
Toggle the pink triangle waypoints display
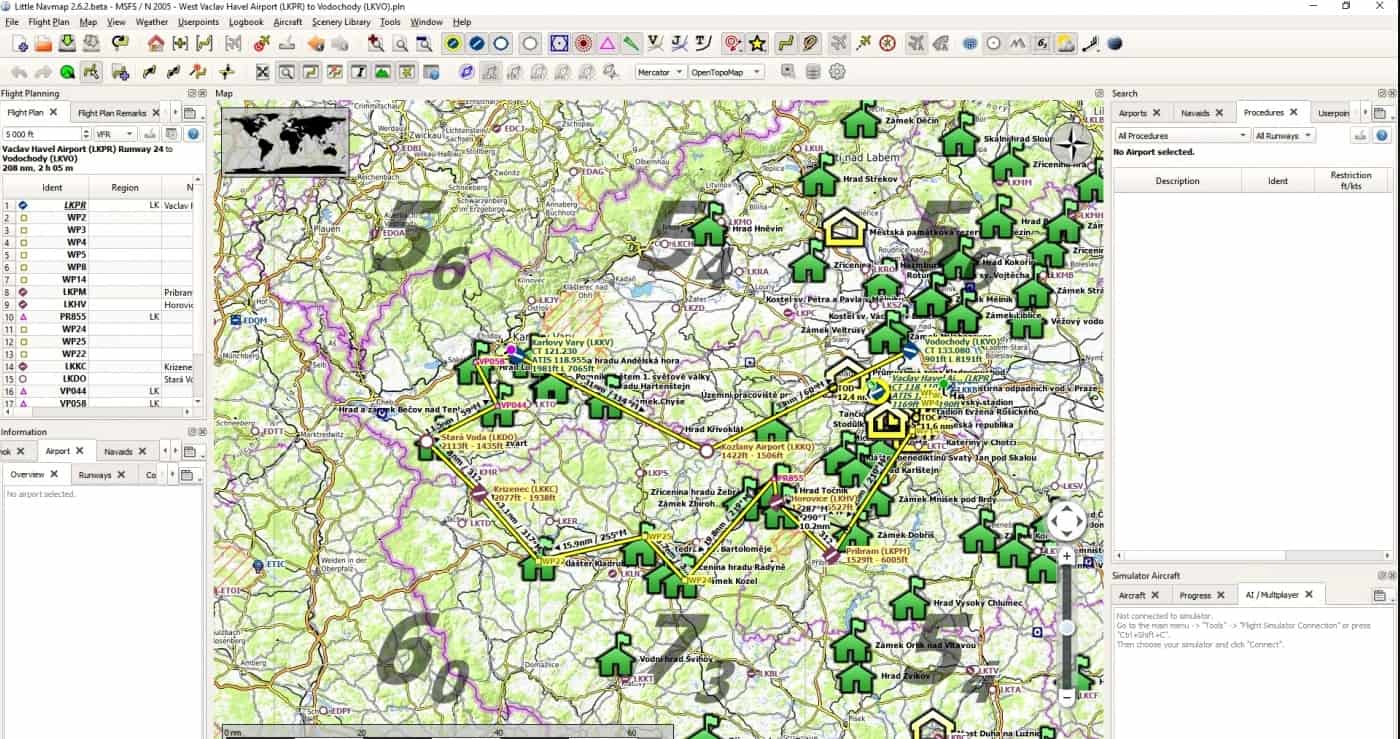click(x=607, y=43)
